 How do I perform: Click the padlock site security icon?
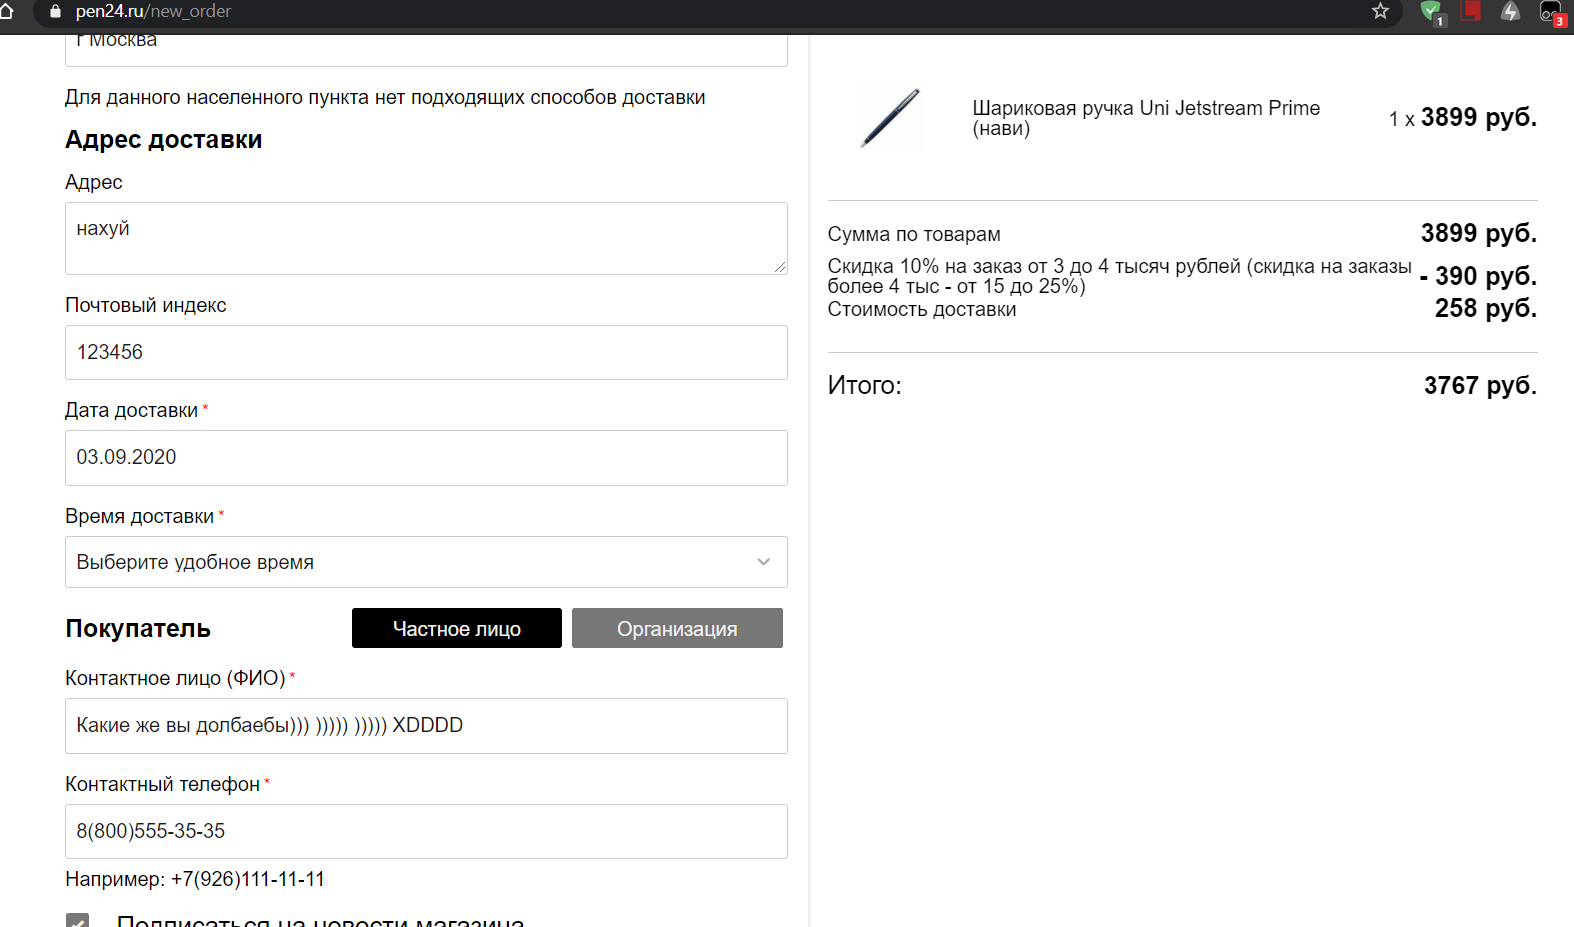[x=55, y=11]
